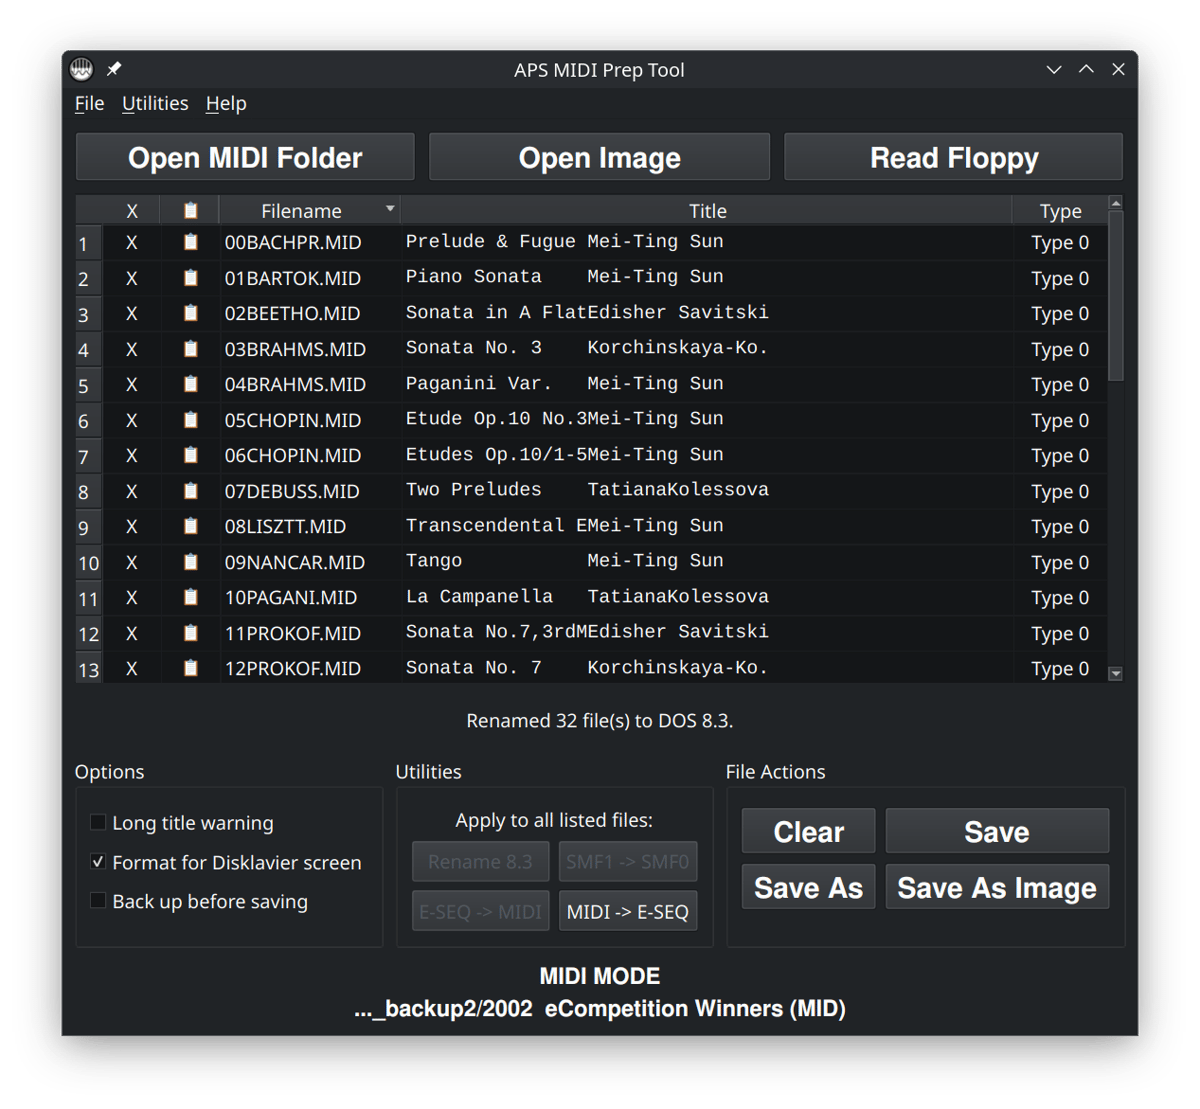This screenshot has height=1109, width=1200.
Task: Click the scroll up arrow of file list
Action: 1116,204
